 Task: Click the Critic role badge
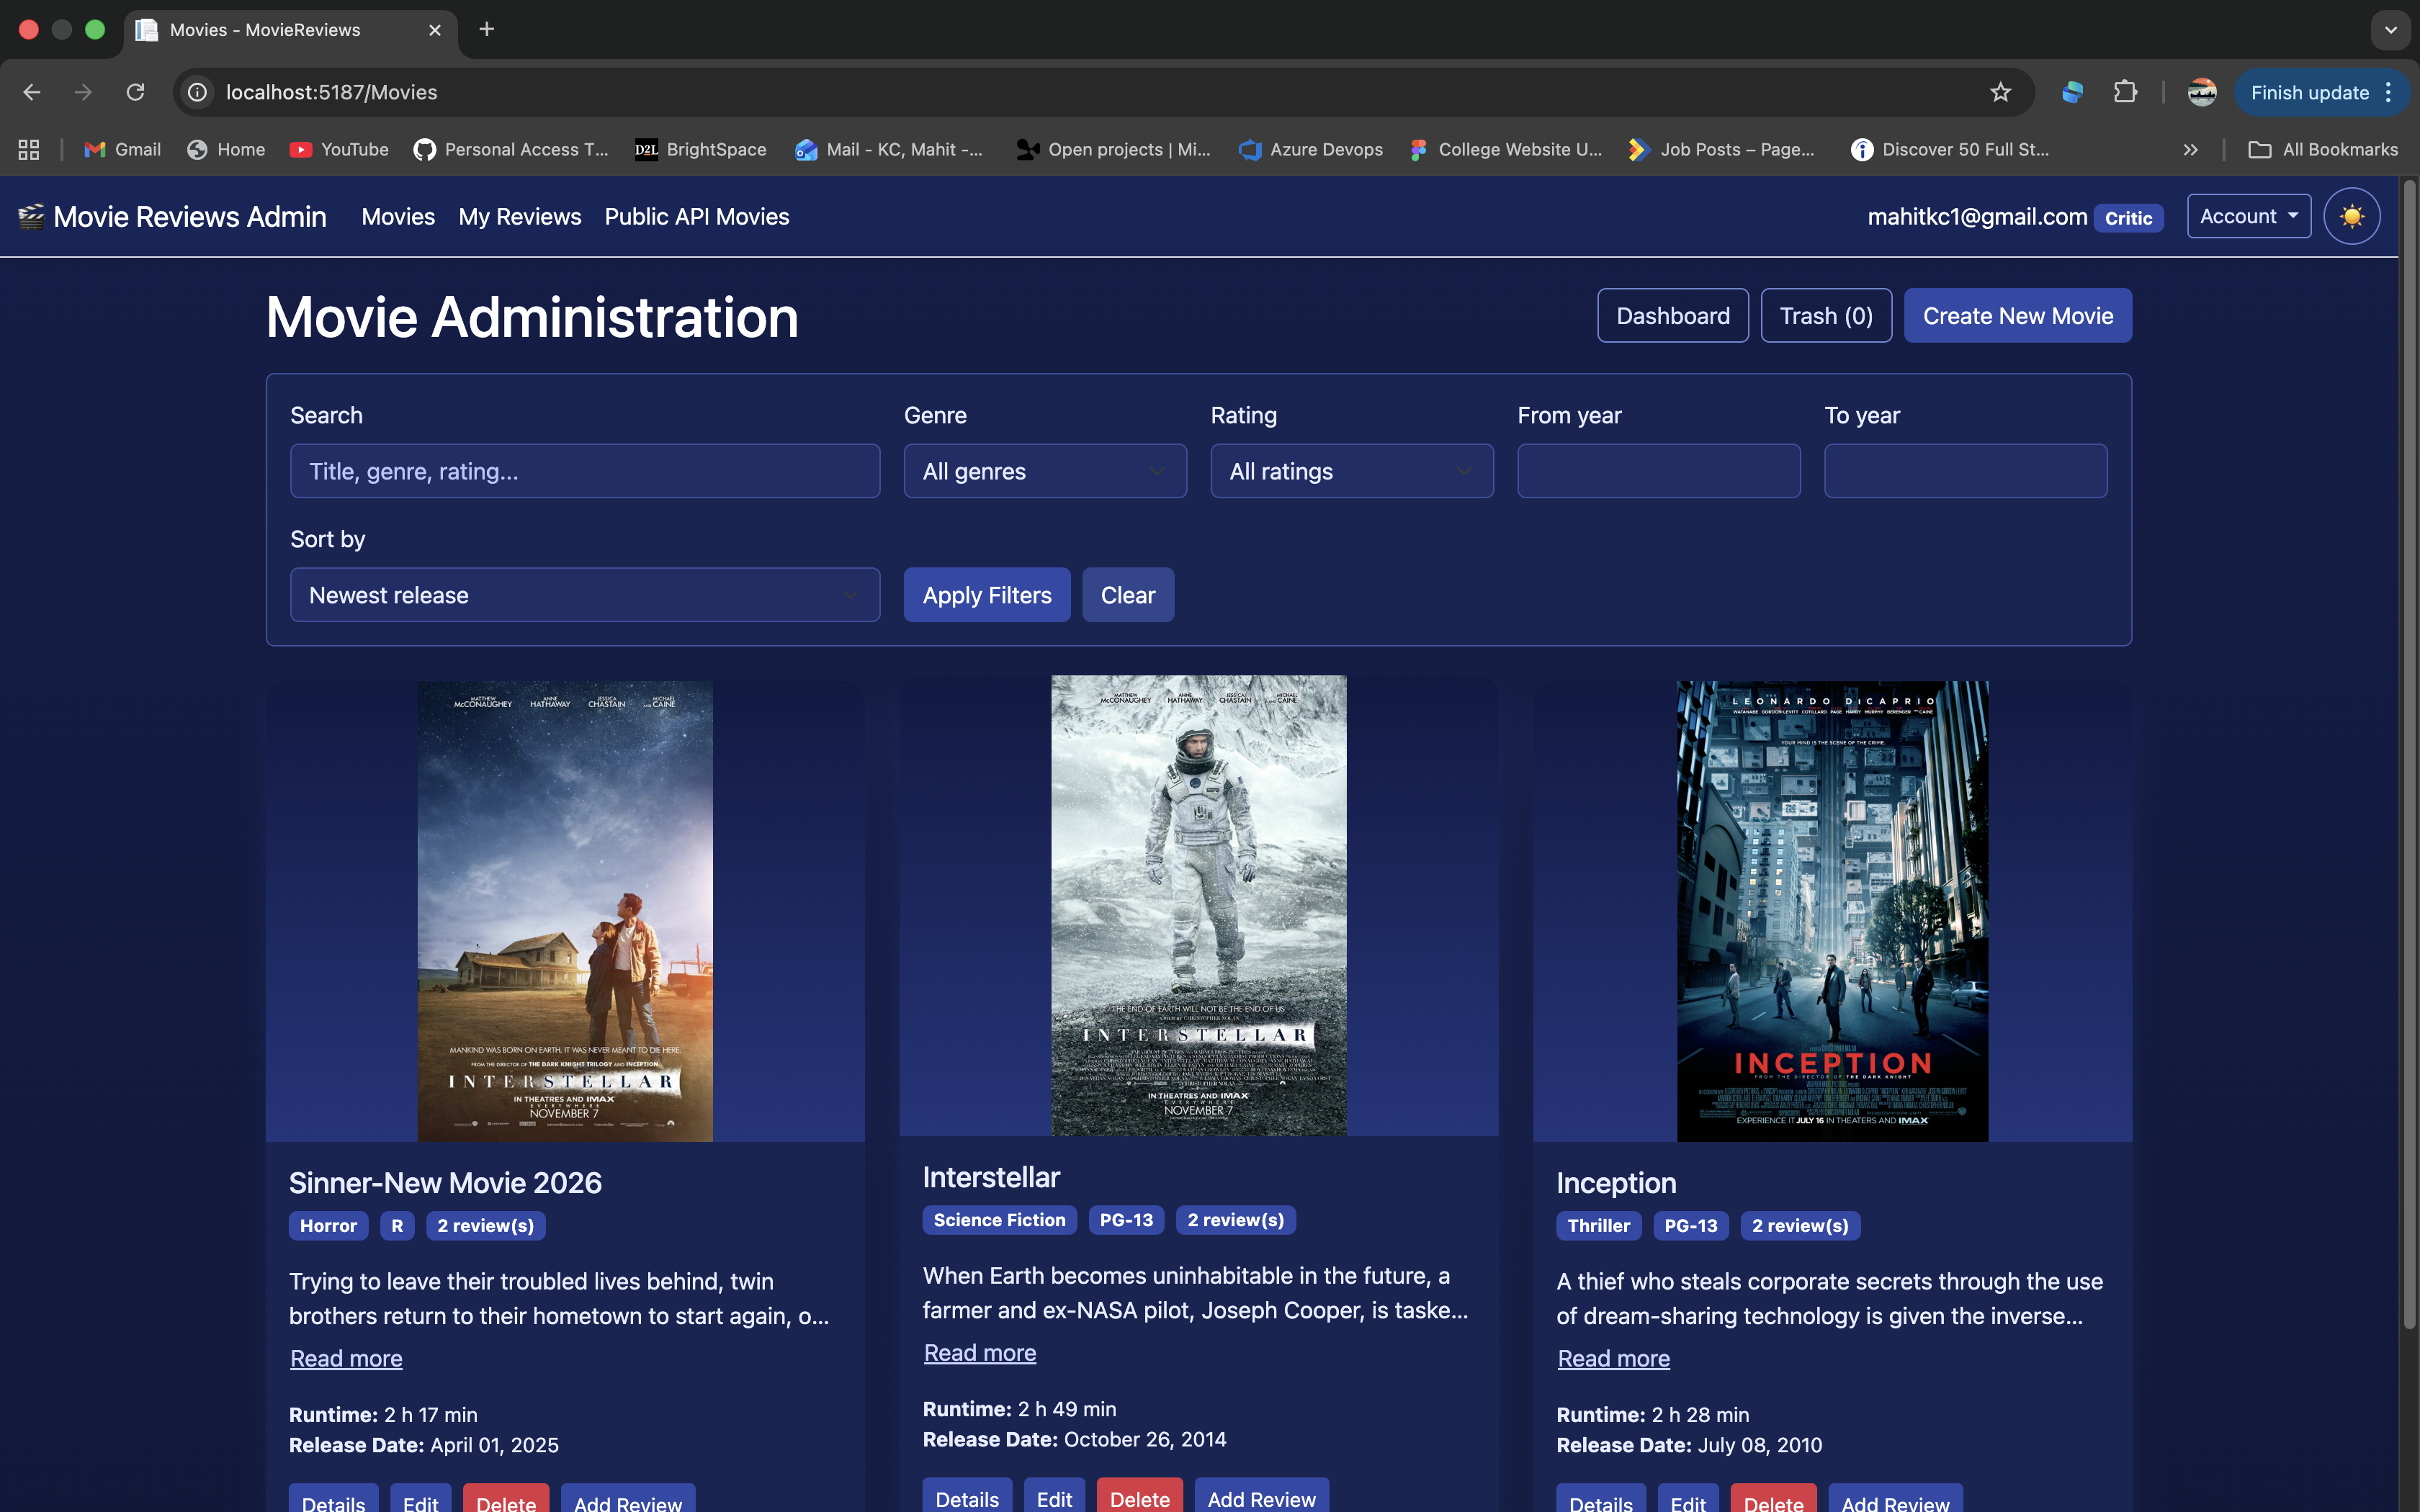point(2129,218)
